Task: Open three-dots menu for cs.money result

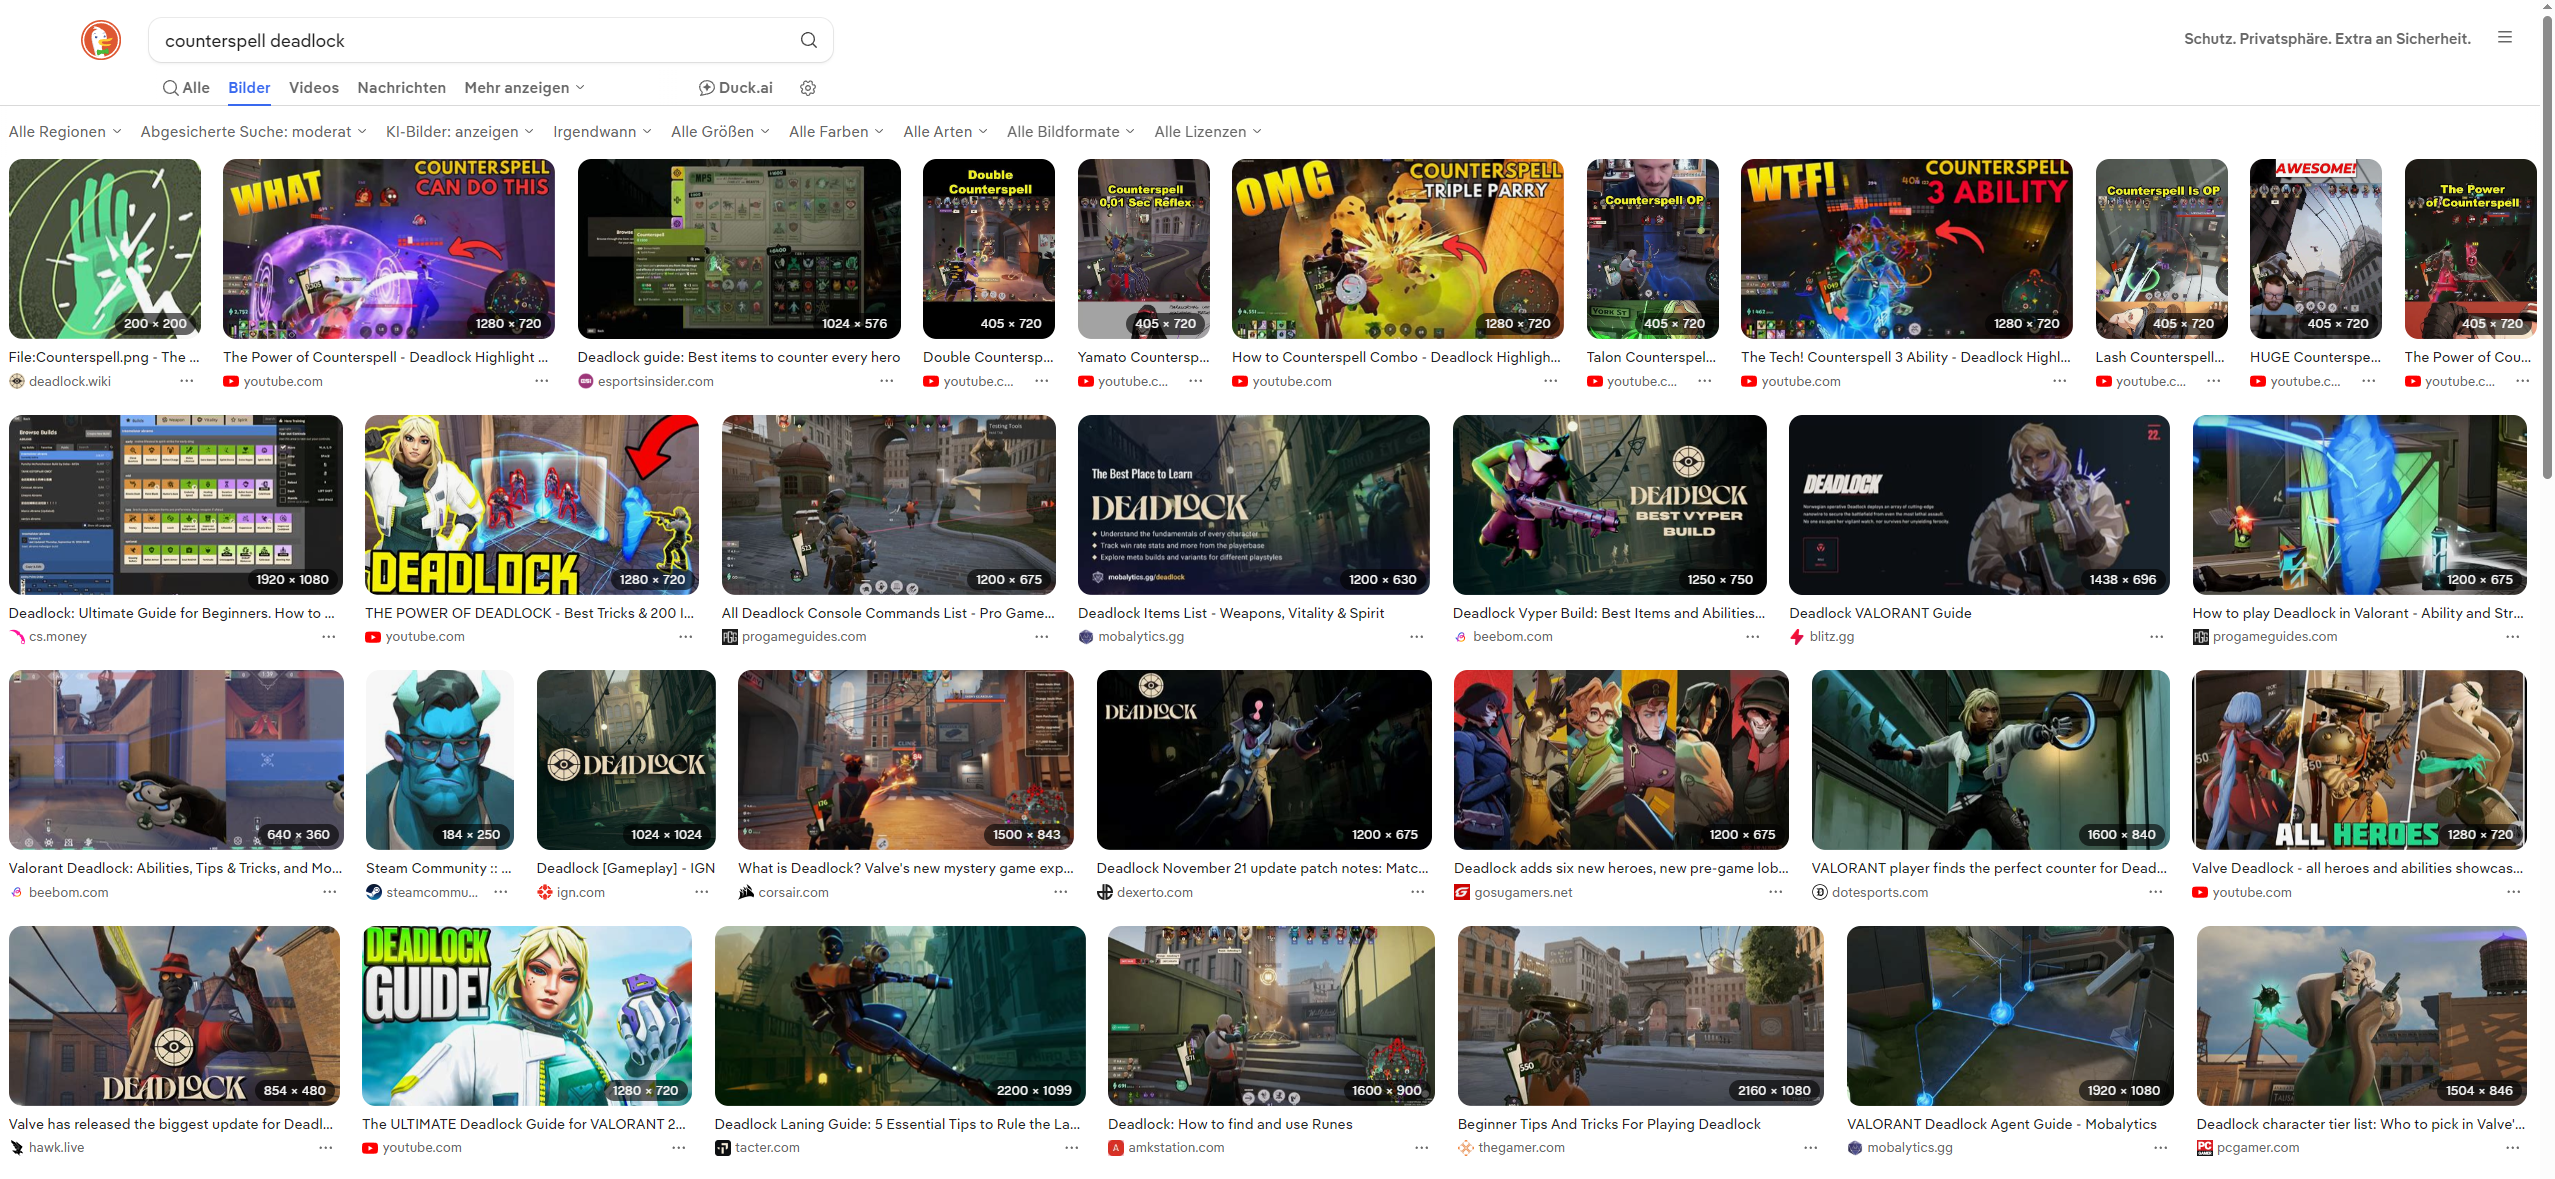Action: pyautogui.click(x=329, y=637)
